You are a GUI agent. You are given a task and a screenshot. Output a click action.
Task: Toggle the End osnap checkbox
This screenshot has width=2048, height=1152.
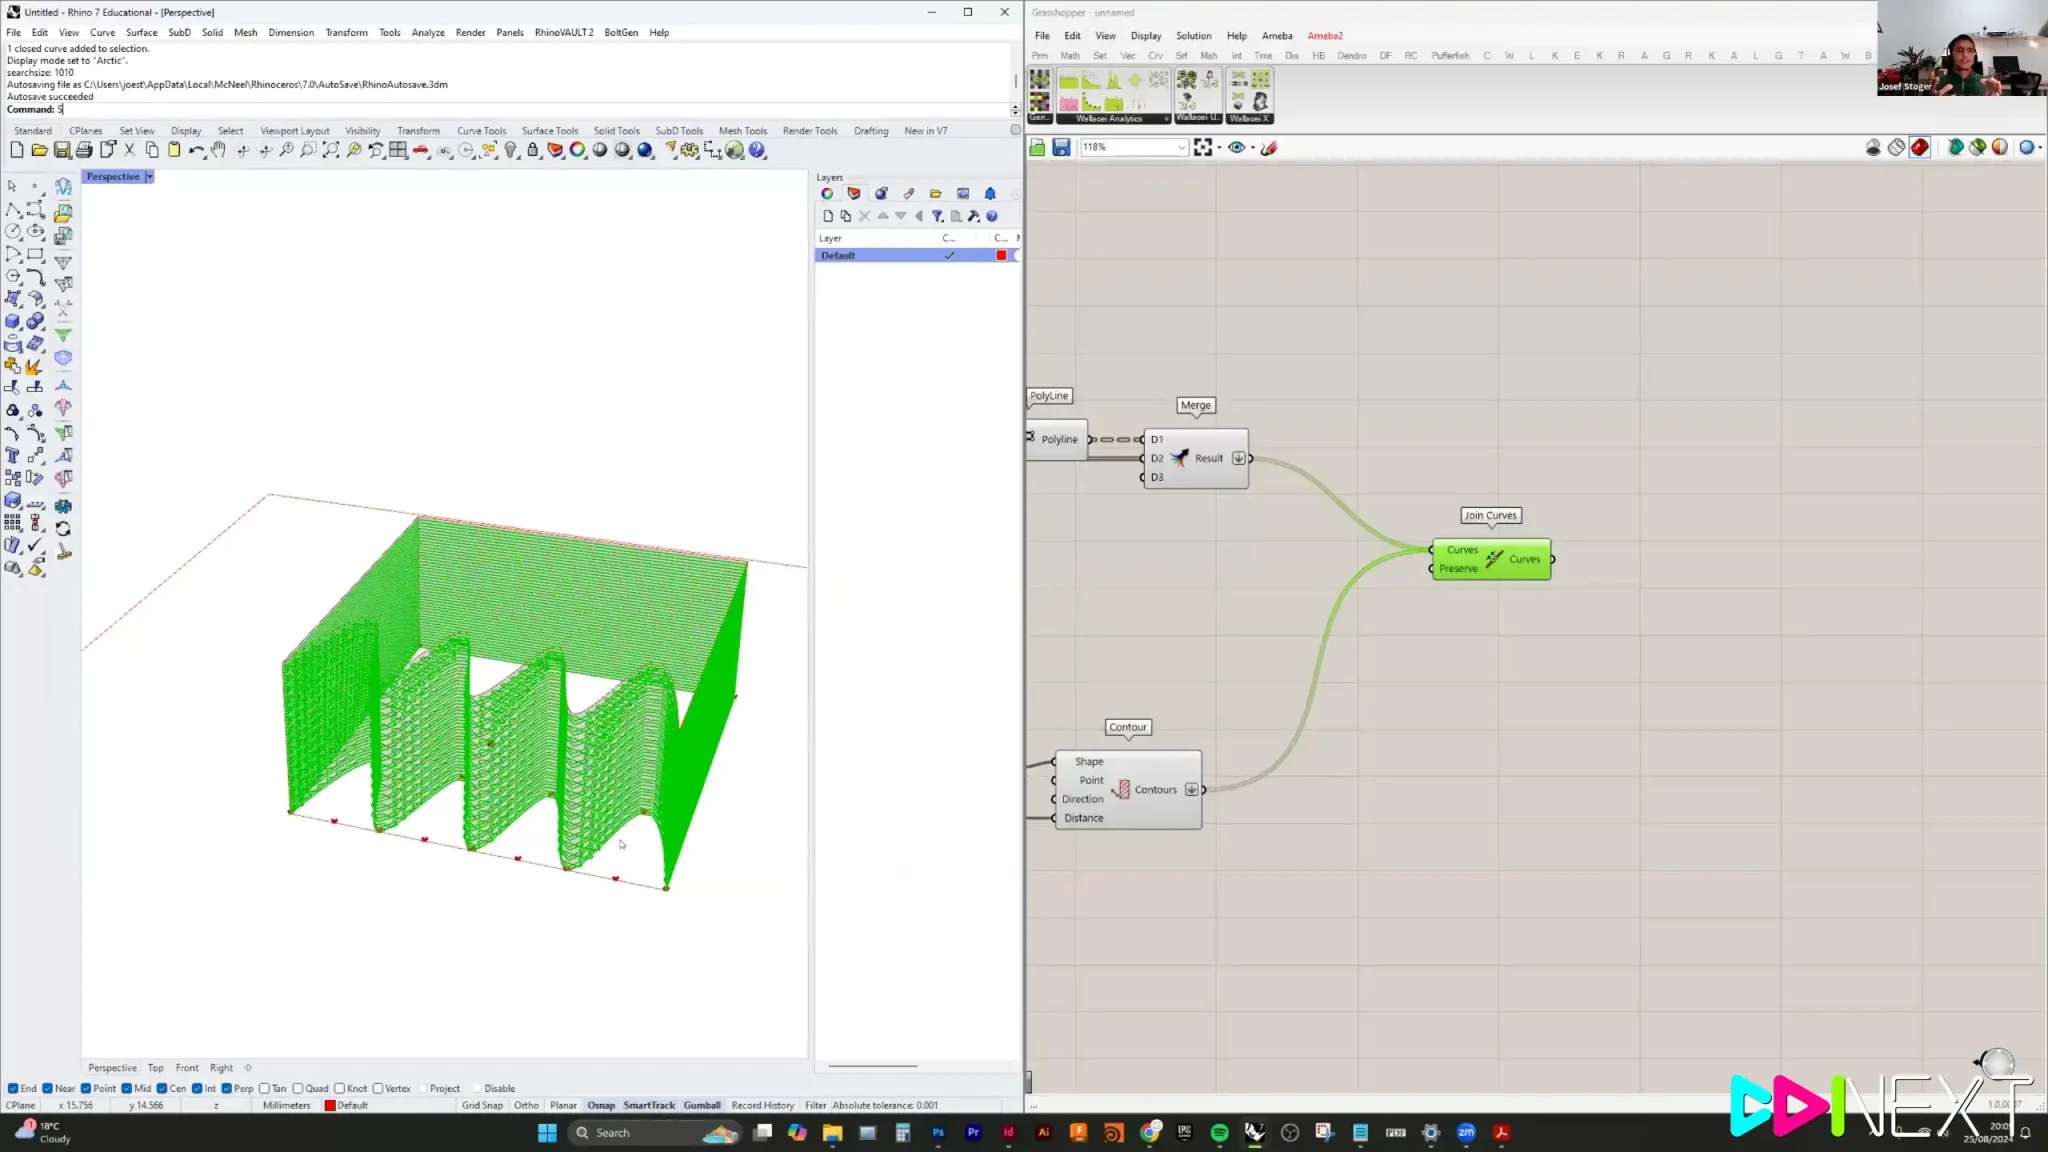pos(13,1088)
